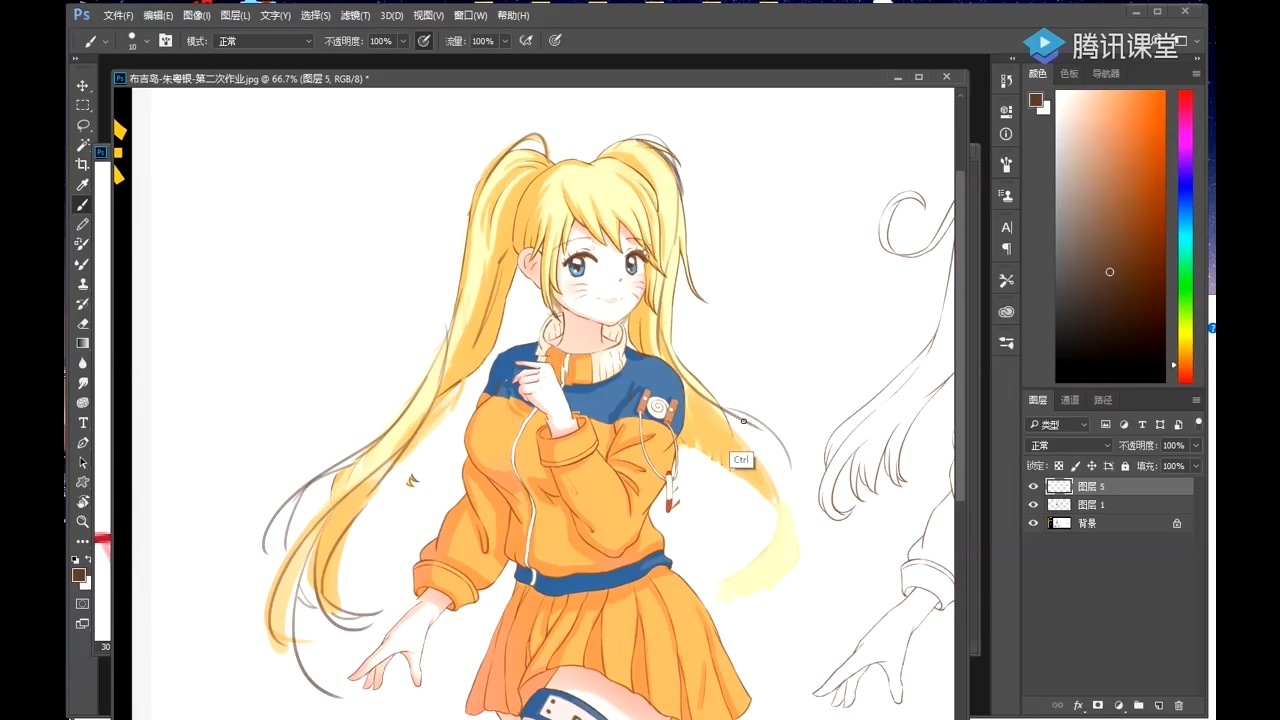Toggle pressure for opacity icon
Image resolution: width=1280 pixels, height=720 pixels.
[424, 41]
